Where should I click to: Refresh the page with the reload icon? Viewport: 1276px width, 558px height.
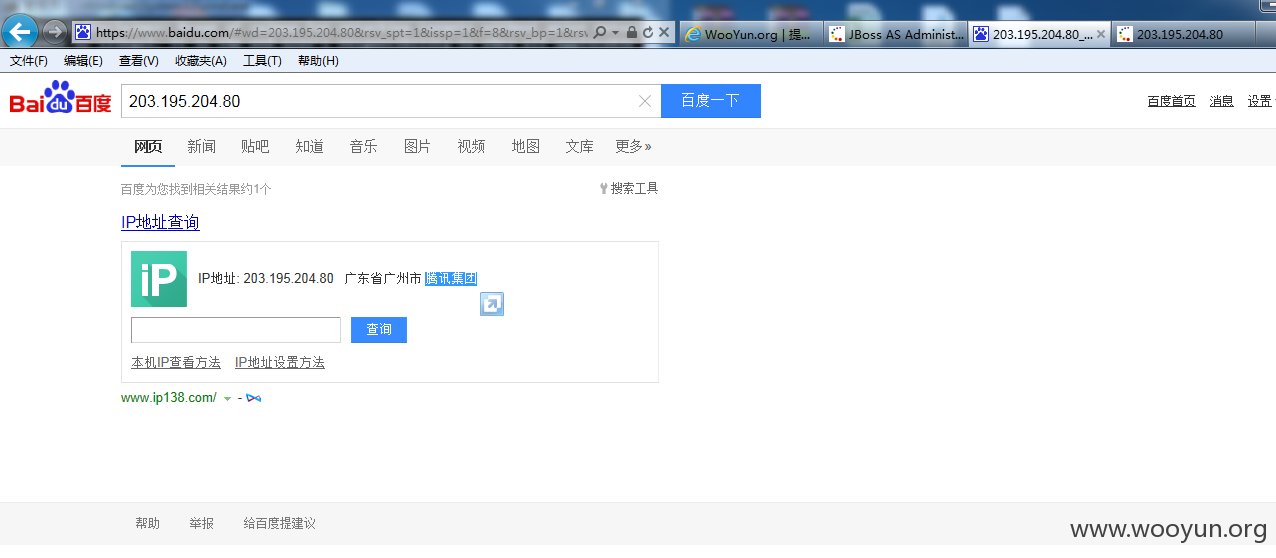pos(648,33)
